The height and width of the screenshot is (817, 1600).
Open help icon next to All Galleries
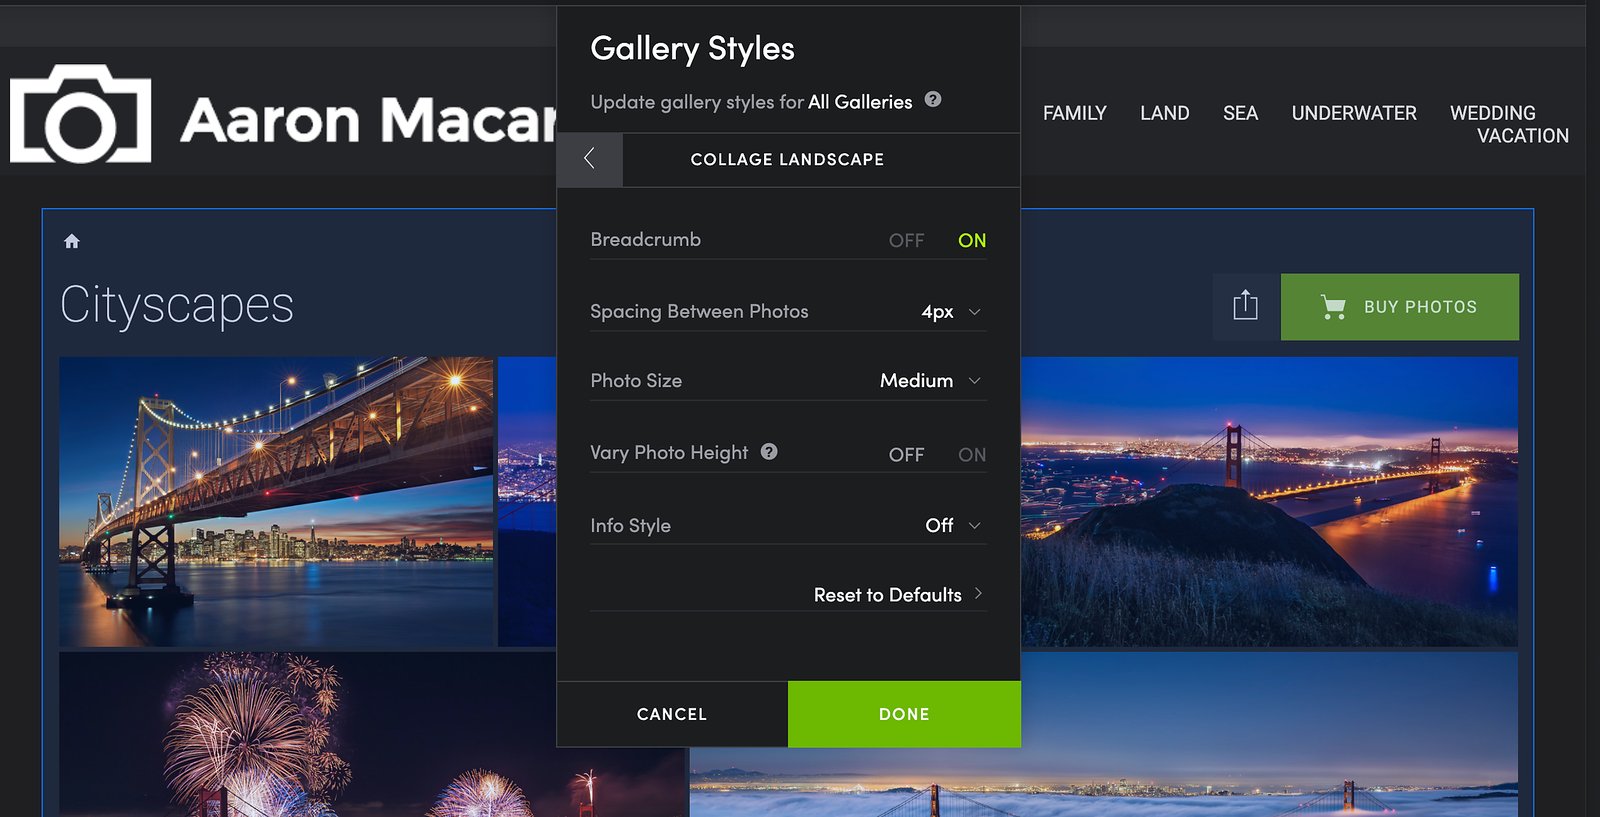933,99
